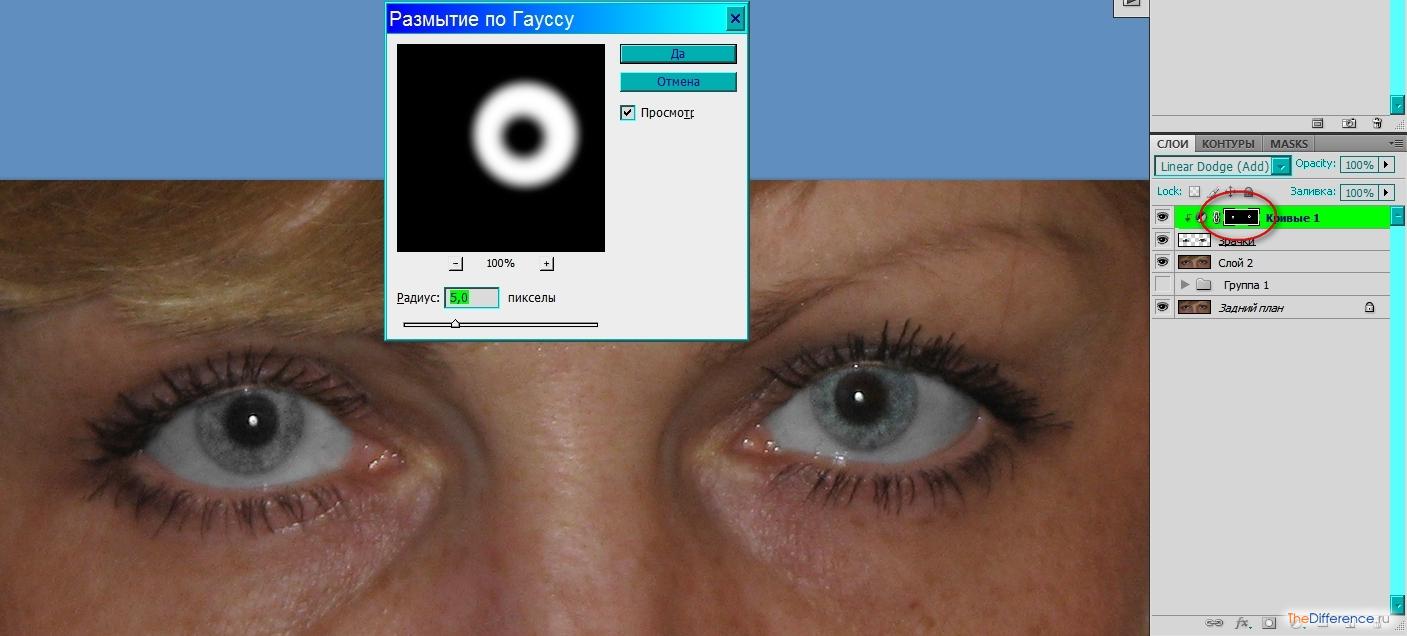Switch to the СЛОИ tab
The width and height of the screenshot is (1407, 636).
pos(1173,144)
